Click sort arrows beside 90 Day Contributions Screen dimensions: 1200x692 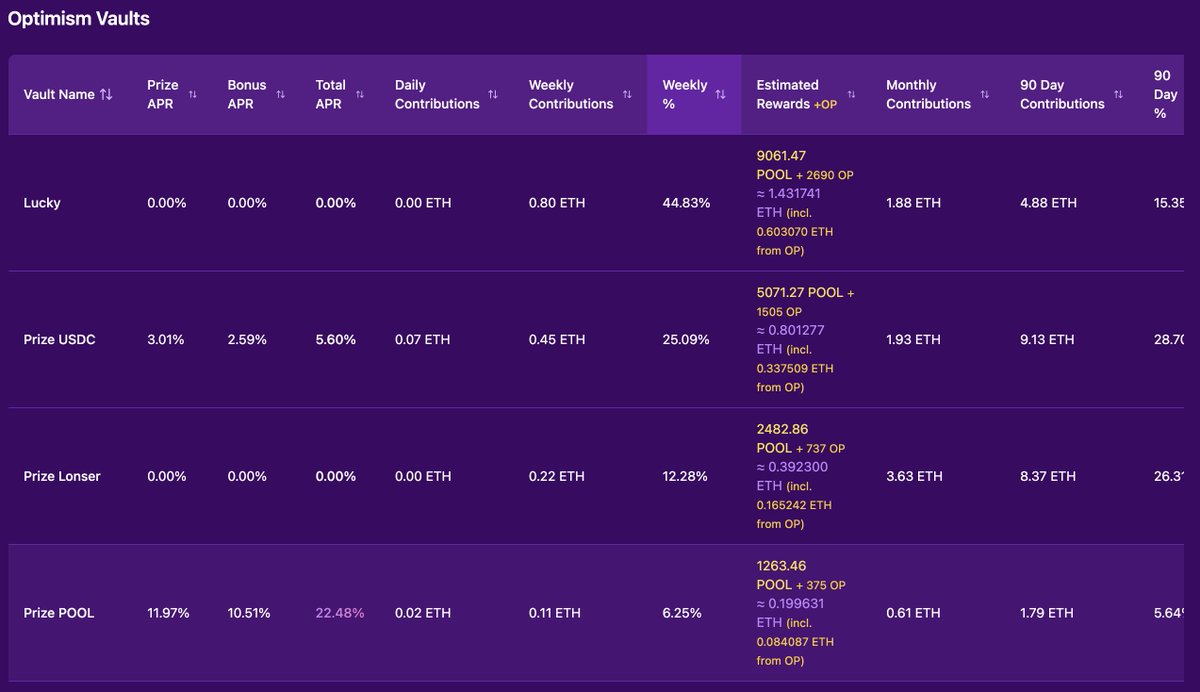click(1119, 95)
